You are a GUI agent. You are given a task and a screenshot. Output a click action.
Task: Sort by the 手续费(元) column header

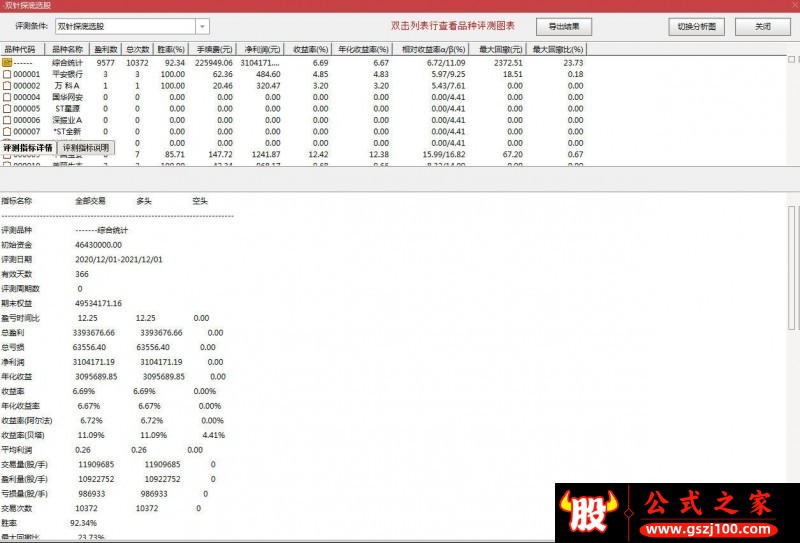(212, 50)
